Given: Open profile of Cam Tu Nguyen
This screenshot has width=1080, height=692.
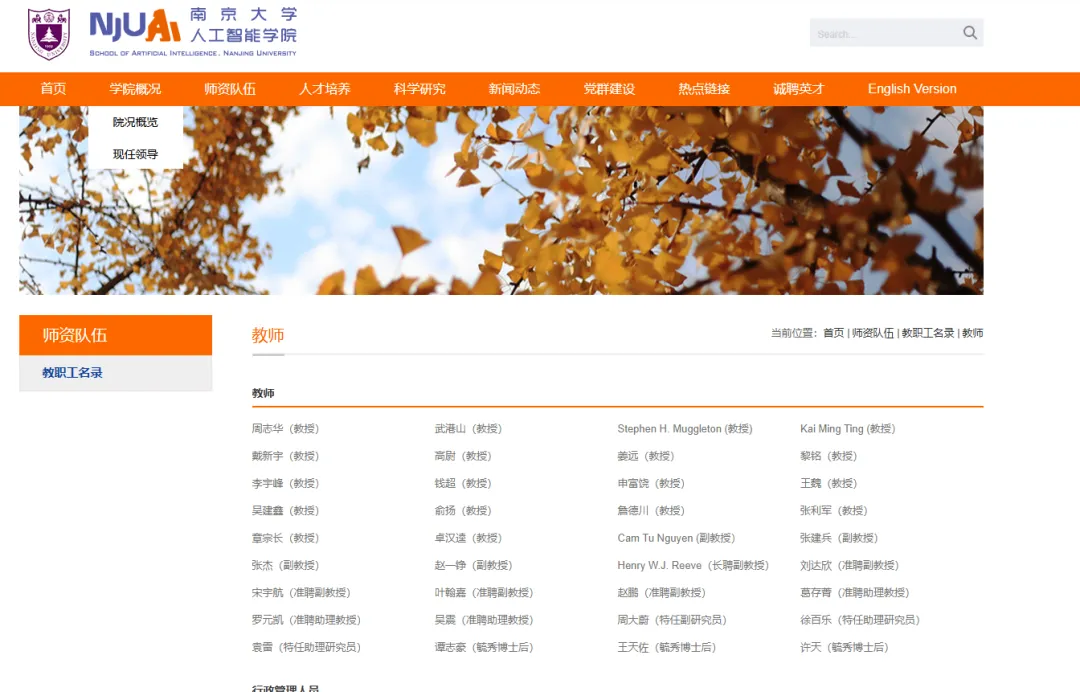Looking at the screenshot, I should [x=676, y=538].
